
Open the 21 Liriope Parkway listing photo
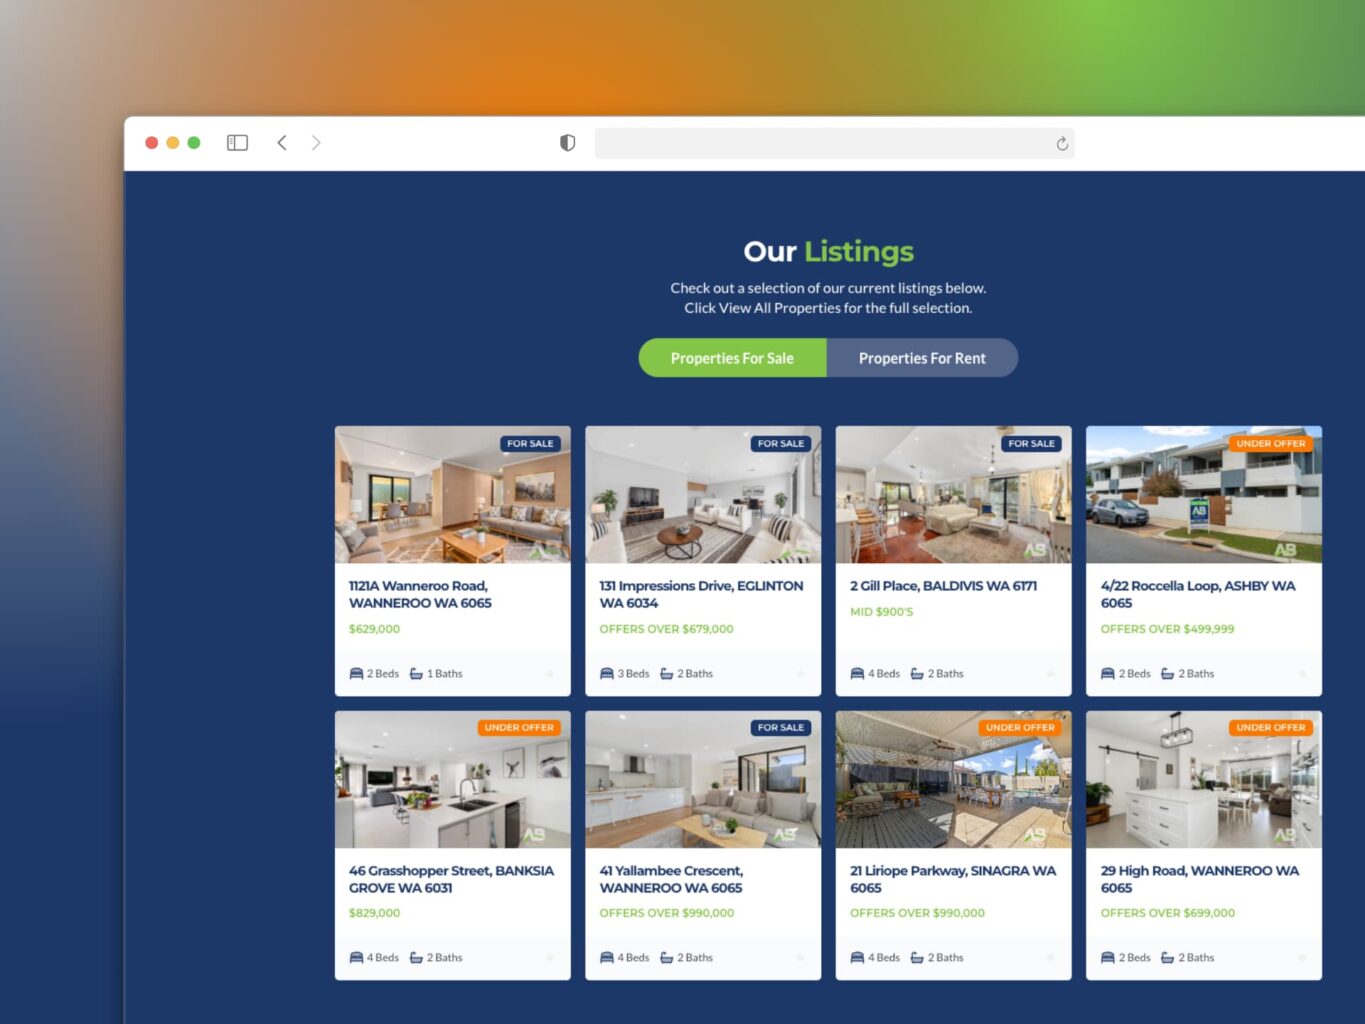coord(954,780)
